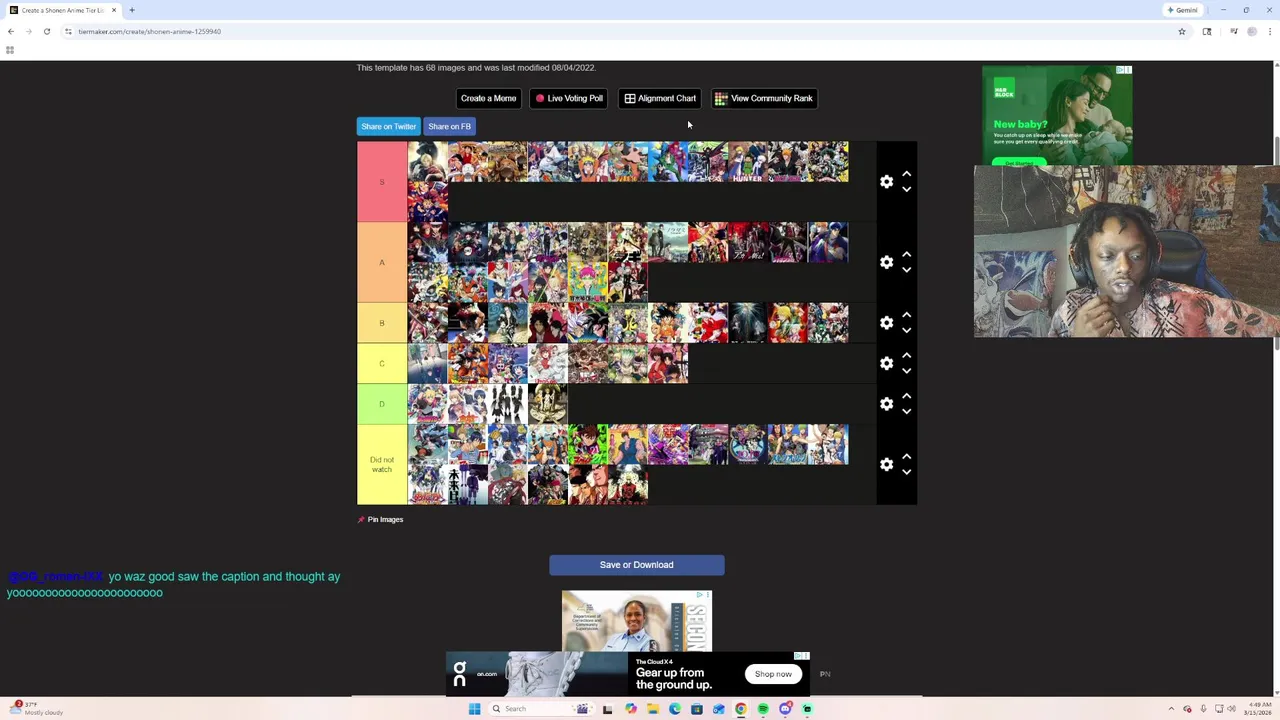Screen dimensions: 1280x720
Task: Select the Hunter x Hunter thumbnail in S tier
Action: click(x=747, y=162)
